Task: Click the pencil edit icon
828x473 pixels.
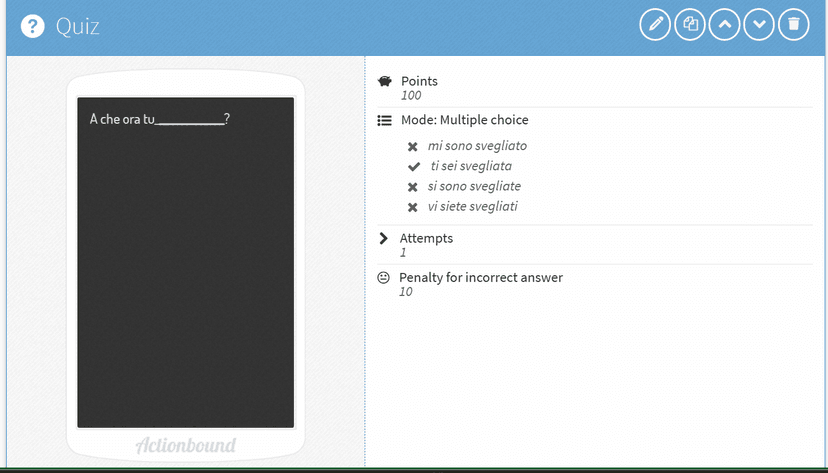Action: [x=655, y=25]
